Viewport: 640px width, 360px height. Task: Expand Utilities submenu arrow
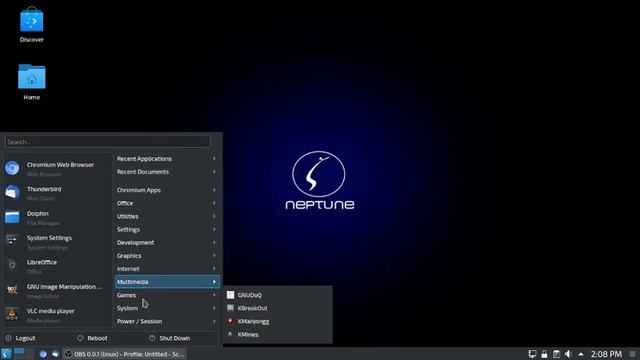[x=214, y=216]
